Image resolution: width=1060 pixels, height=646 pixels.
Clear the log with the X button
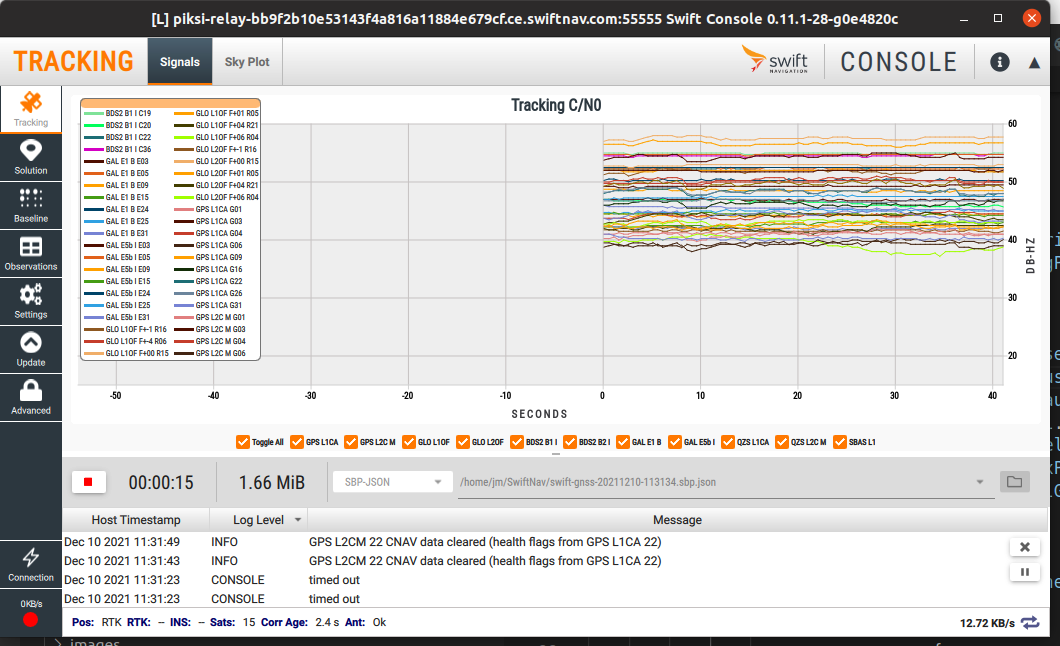(x=1025, y=547)
